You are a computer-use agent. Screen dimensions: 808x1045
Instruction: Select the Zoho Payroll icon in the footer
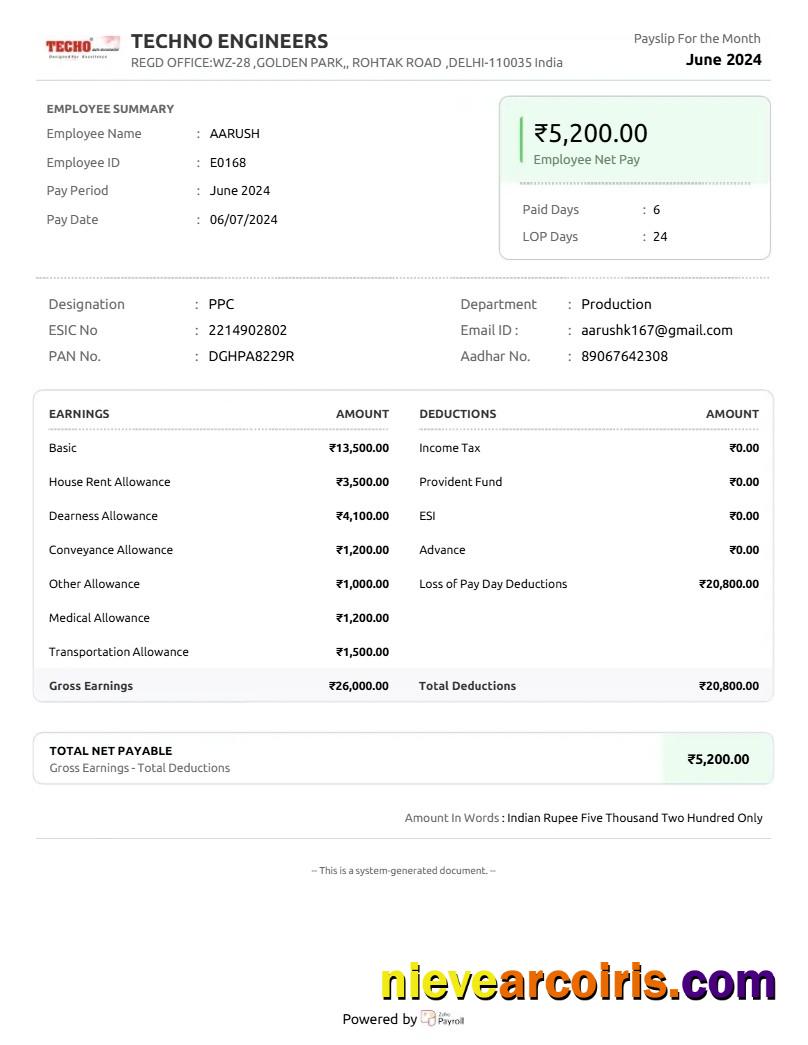click(428, 1019)
